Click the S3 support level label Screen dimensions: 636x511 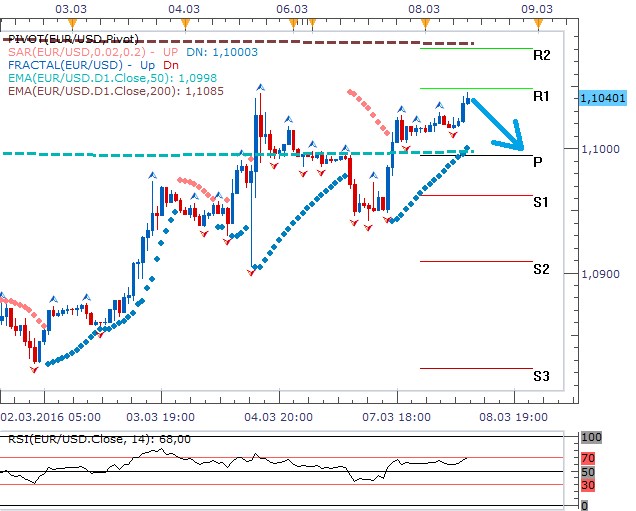[541, 376]
